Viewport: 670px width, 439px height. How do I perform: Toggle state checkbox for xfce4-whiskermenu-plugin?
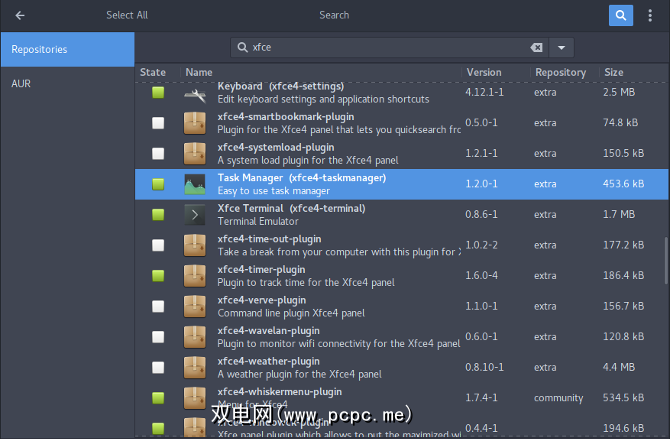tap(158, 398)
